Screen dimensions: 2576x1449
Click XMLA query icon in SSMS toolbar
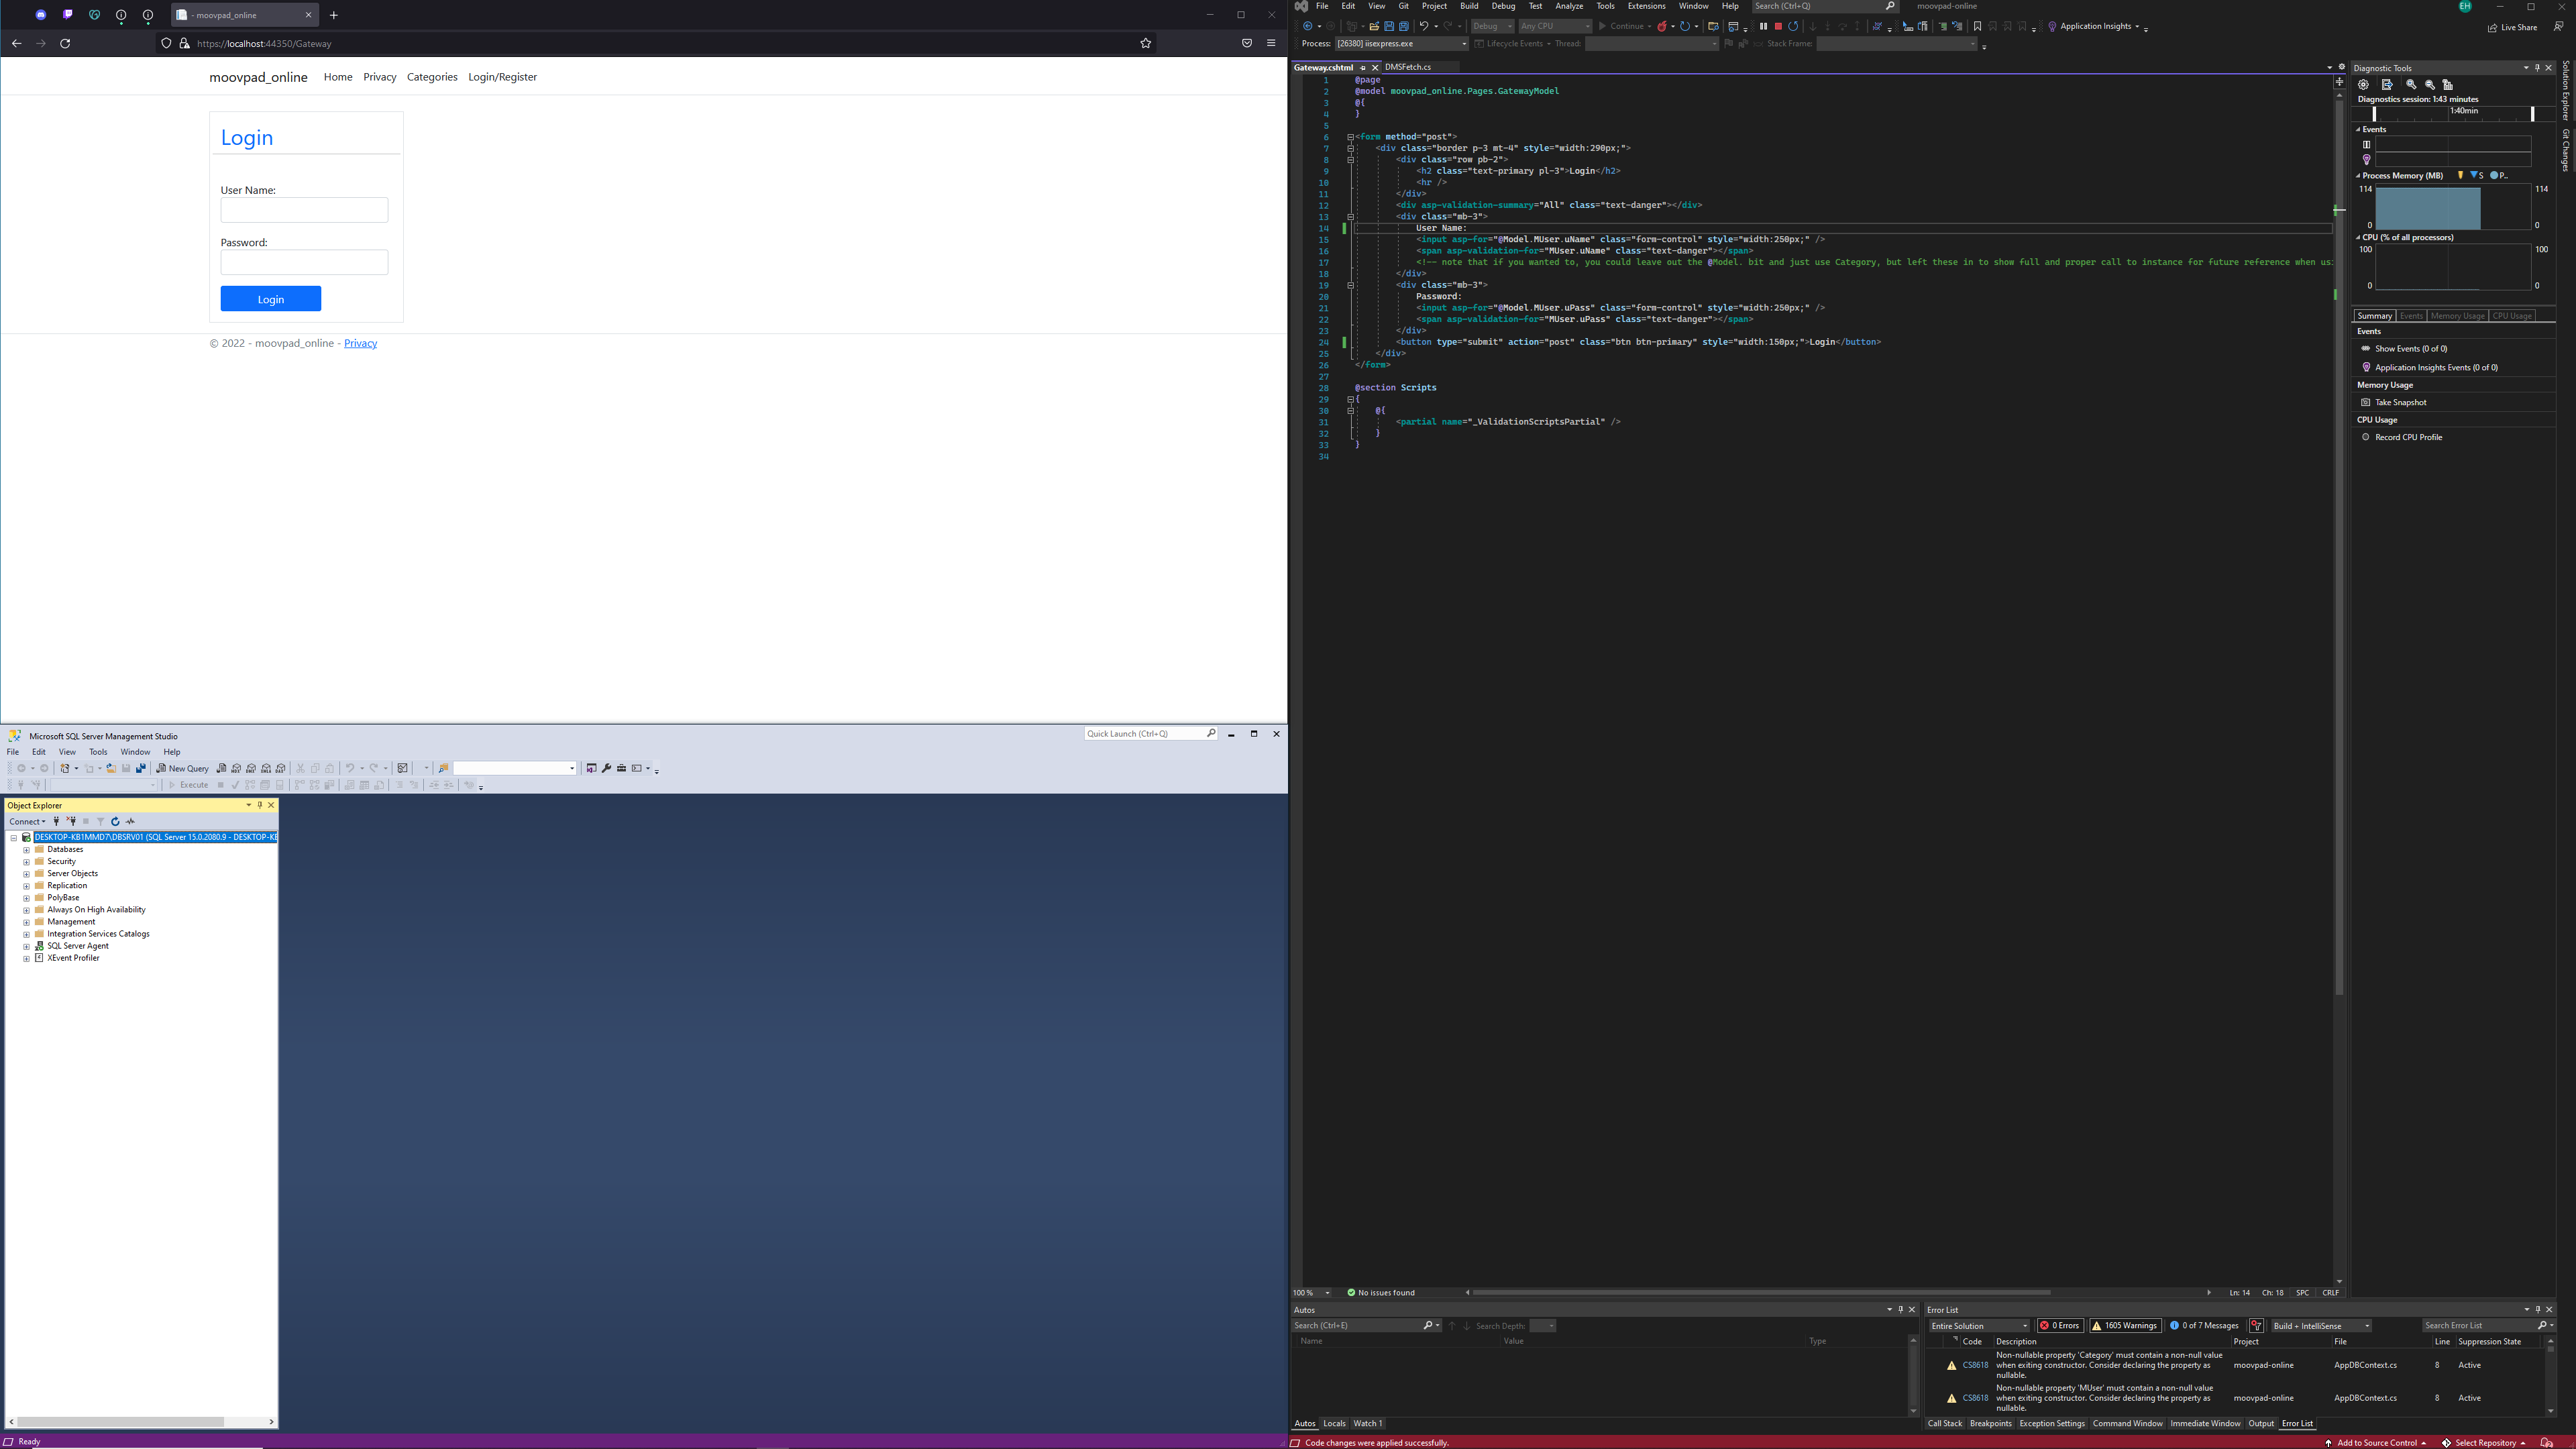[266, 768]
